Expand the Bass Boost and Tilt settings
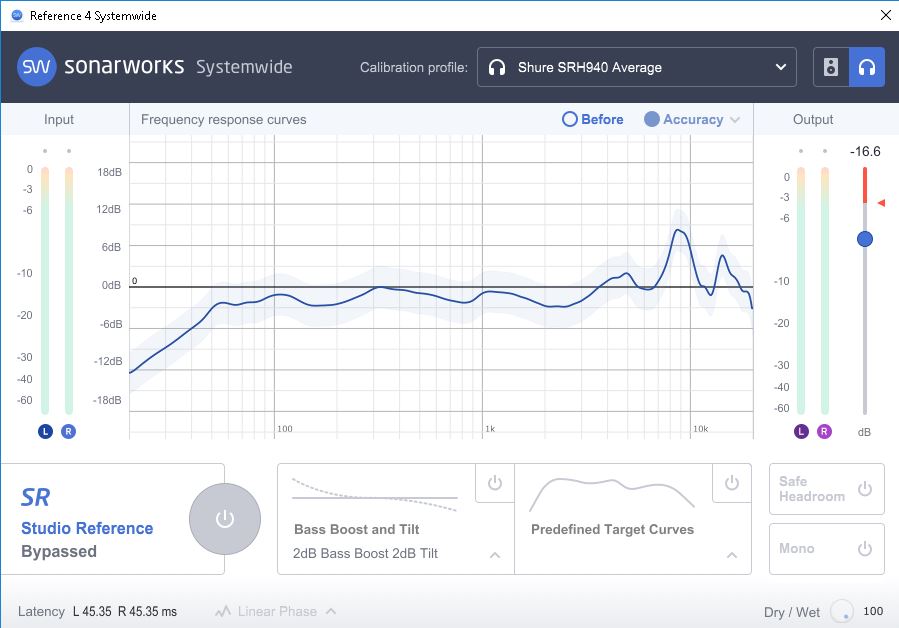The height and width of the screenshot is (628, 899). click(x=495, y=555)
